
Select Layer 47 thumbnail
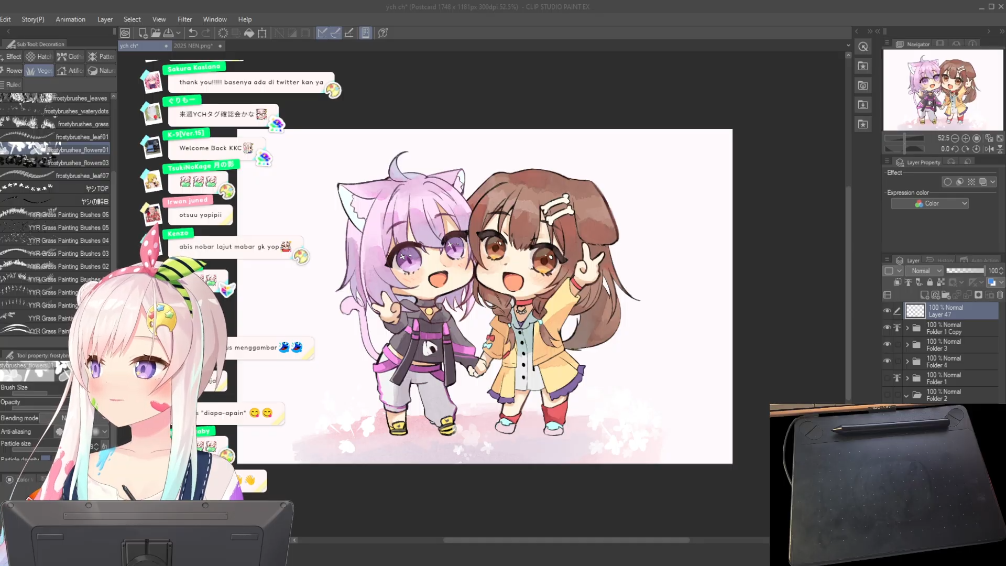(915, 311)
